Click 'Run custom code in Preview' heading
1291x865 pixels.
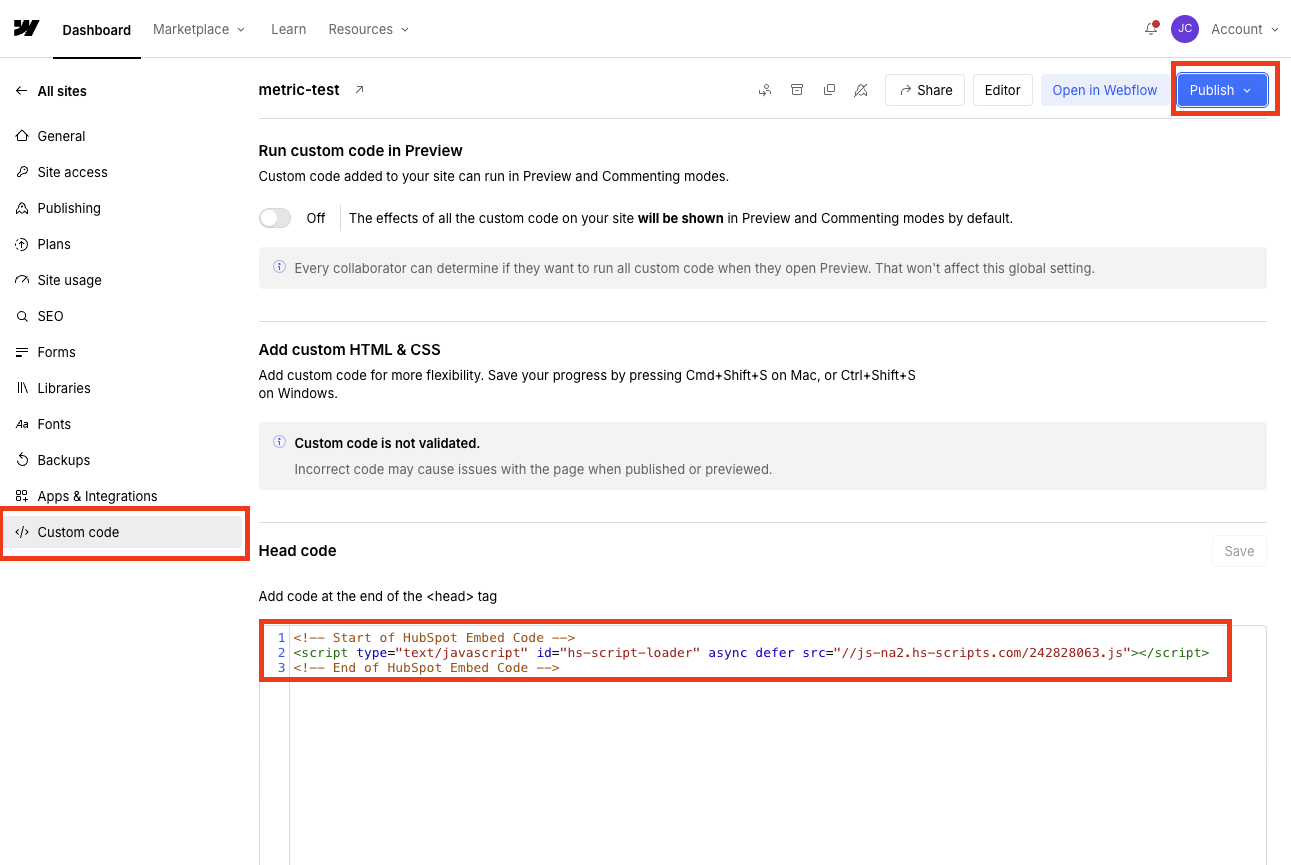coord(360,151)
